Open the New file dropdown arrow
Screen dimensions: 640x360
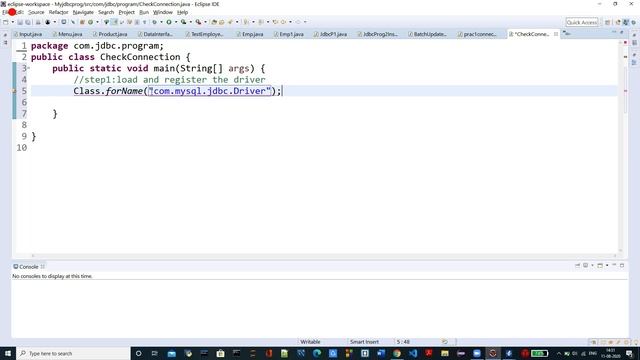click(13, 22)
